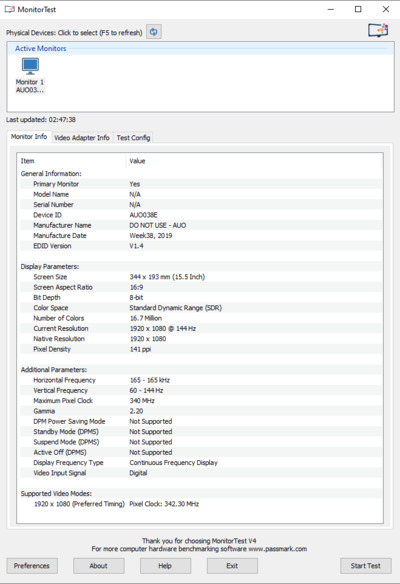400x584 pixels.
Task: Click the Device ID value AUO038E
Action: click(143, 215)
